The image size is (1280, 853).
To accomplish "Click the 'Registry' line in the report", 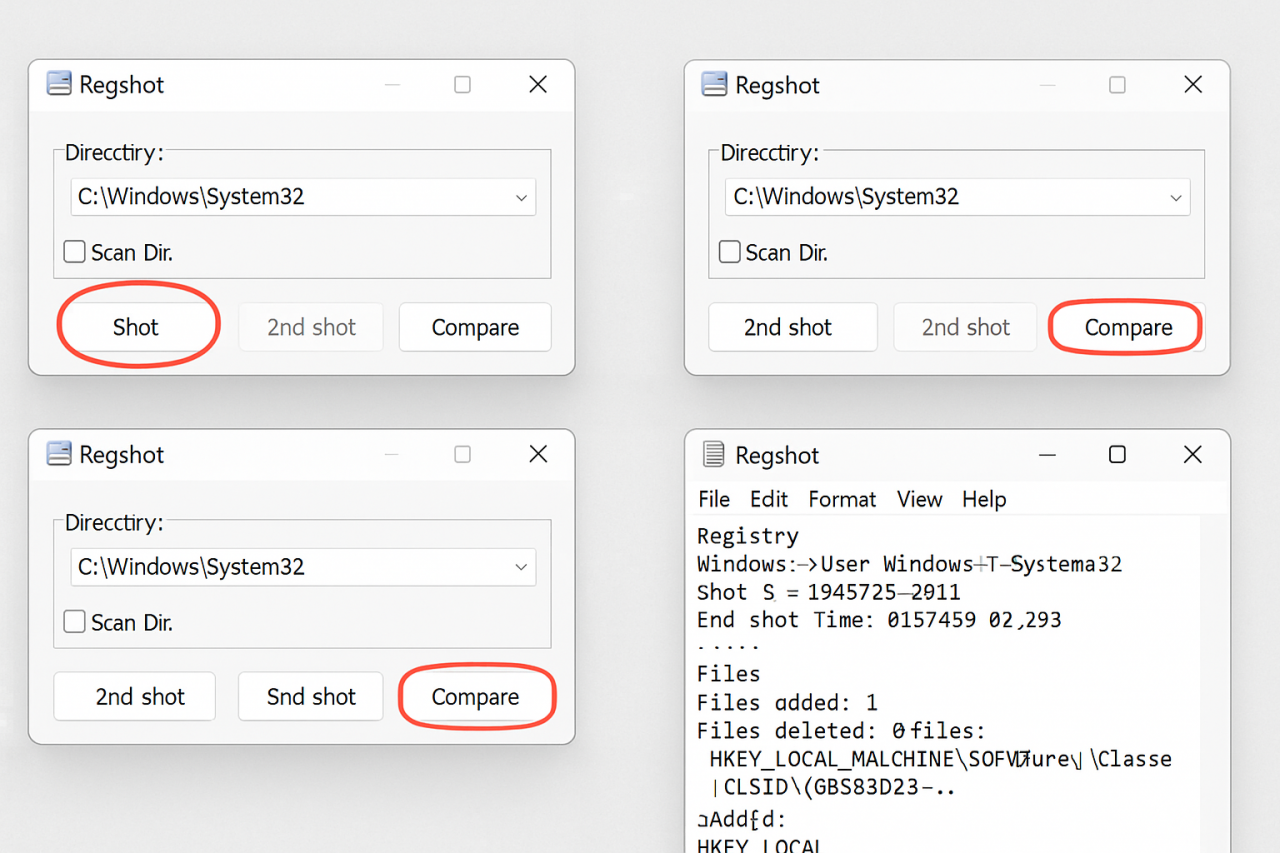I will (x=748, y=536).
